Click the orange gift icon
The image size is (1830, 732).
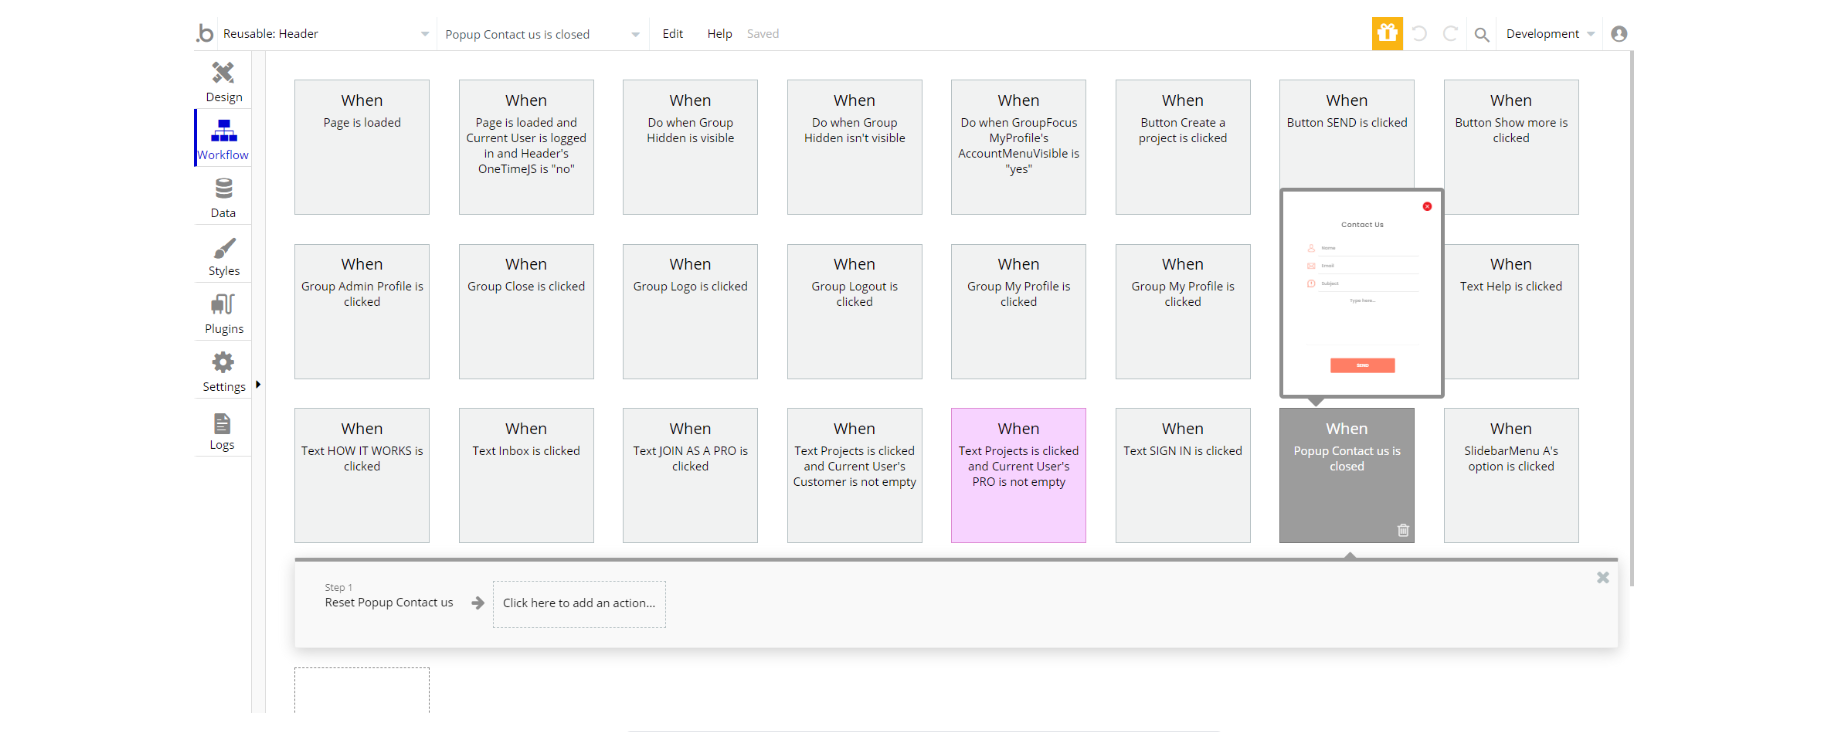[x=1387, y=33]
